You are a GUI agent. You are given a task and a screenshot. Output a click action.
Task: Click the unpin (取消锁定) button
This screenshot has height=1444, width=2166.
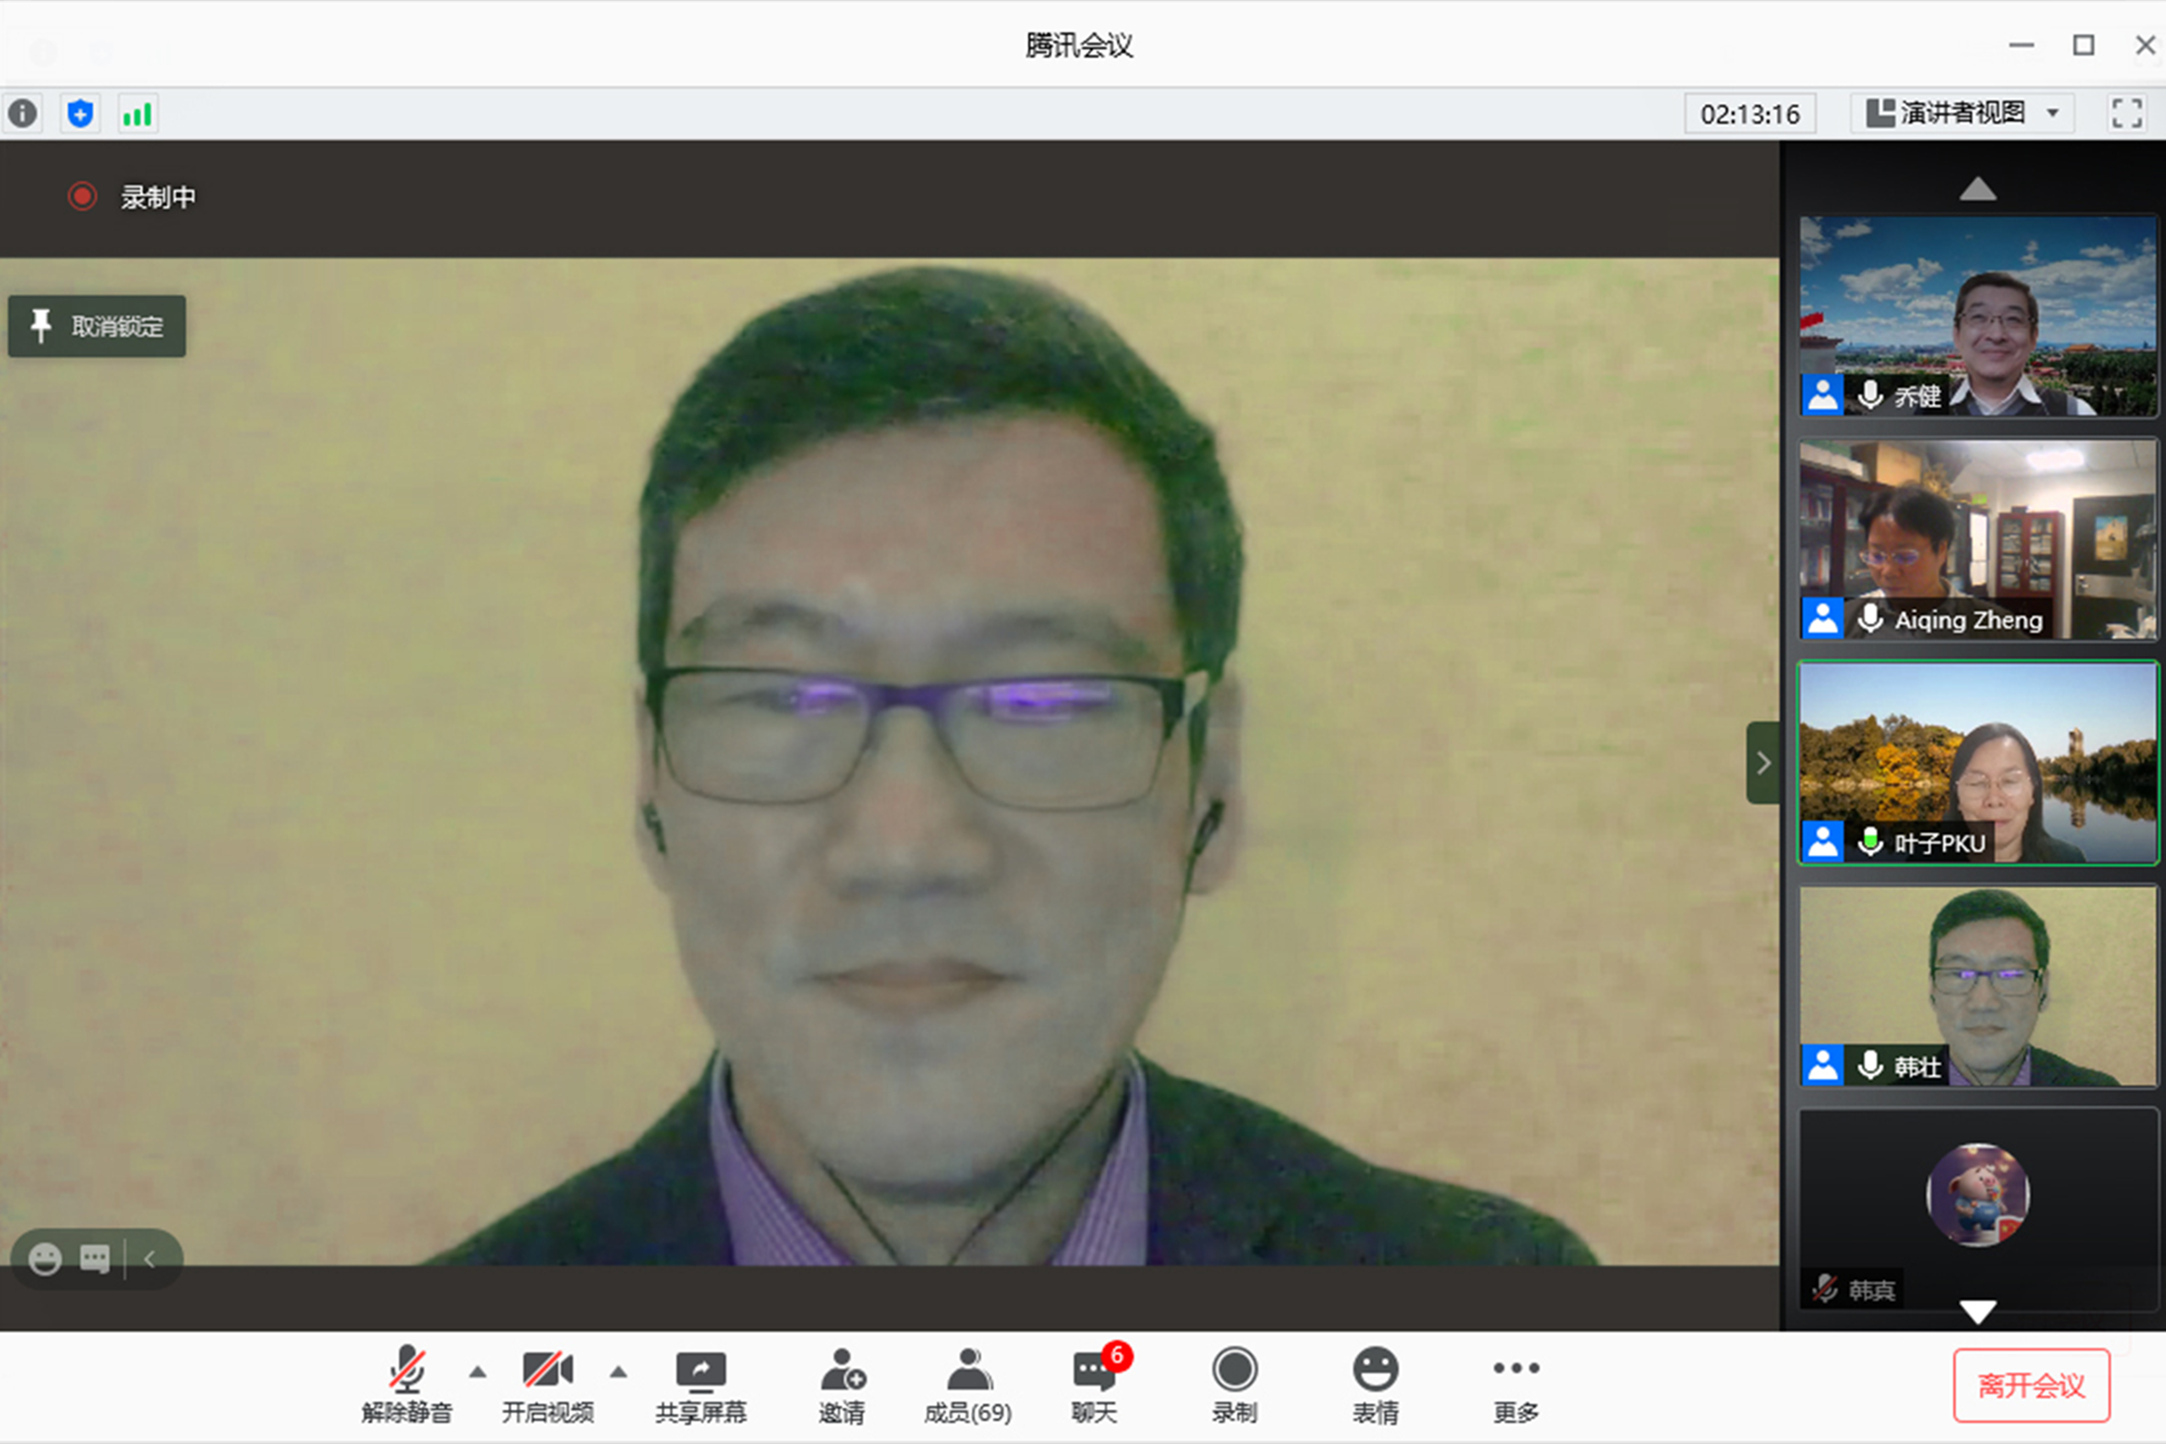97,326
